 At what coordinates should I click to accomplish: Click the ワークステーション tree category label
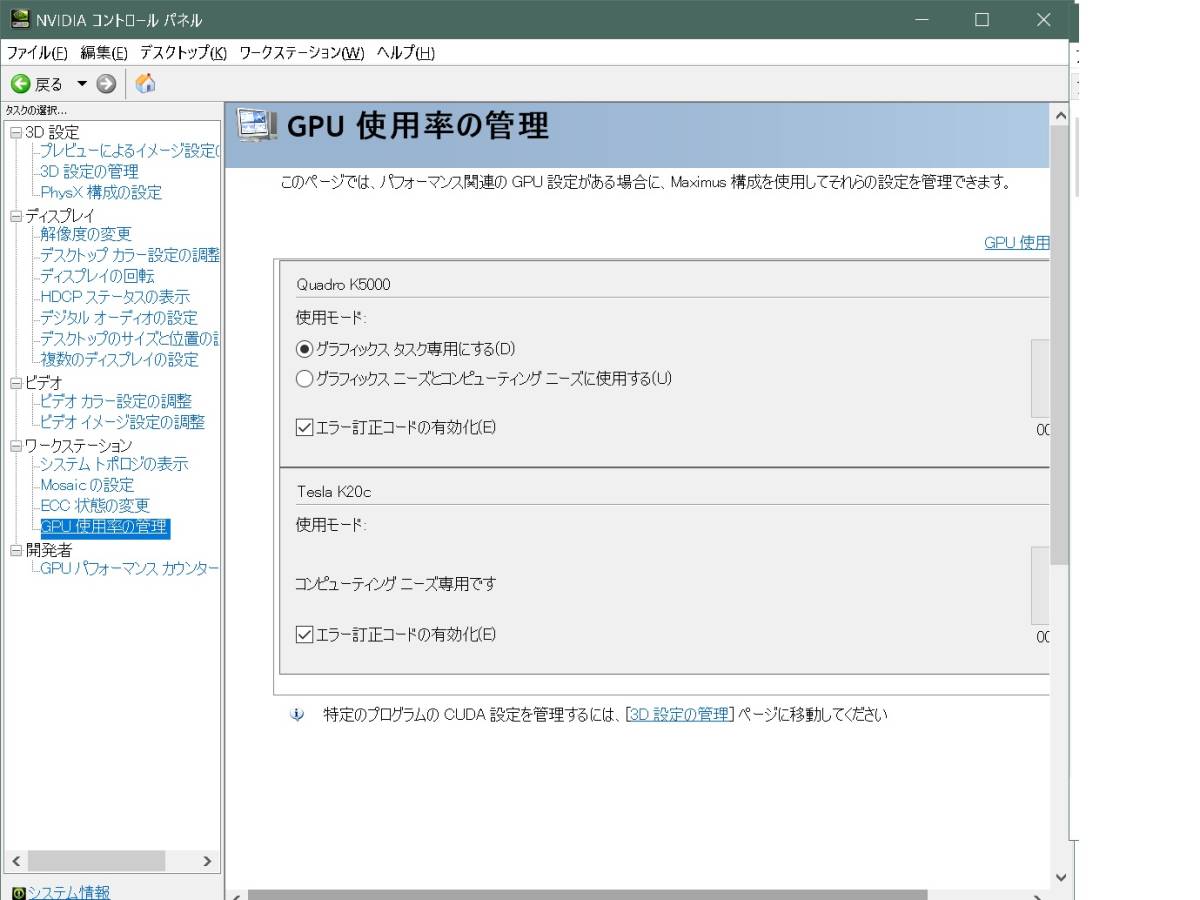coord(78,445)
